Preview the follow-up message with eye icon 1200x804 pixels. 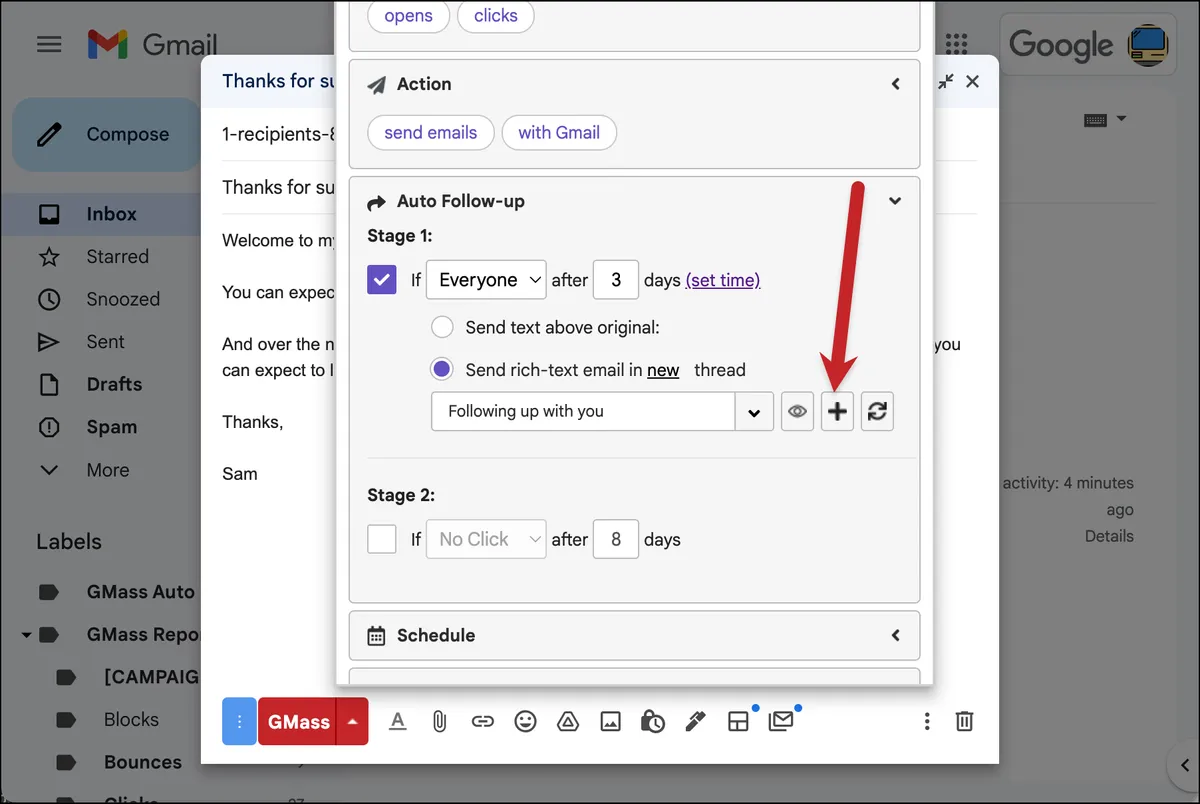point(797,411)
